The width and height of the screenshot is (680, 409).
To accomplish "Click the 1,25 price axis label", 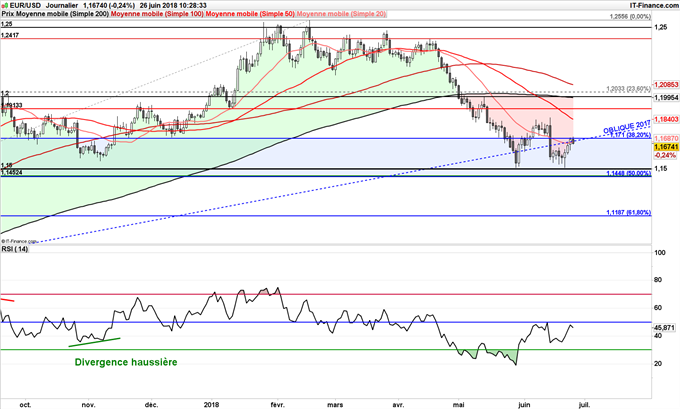I will pos(661,27).
